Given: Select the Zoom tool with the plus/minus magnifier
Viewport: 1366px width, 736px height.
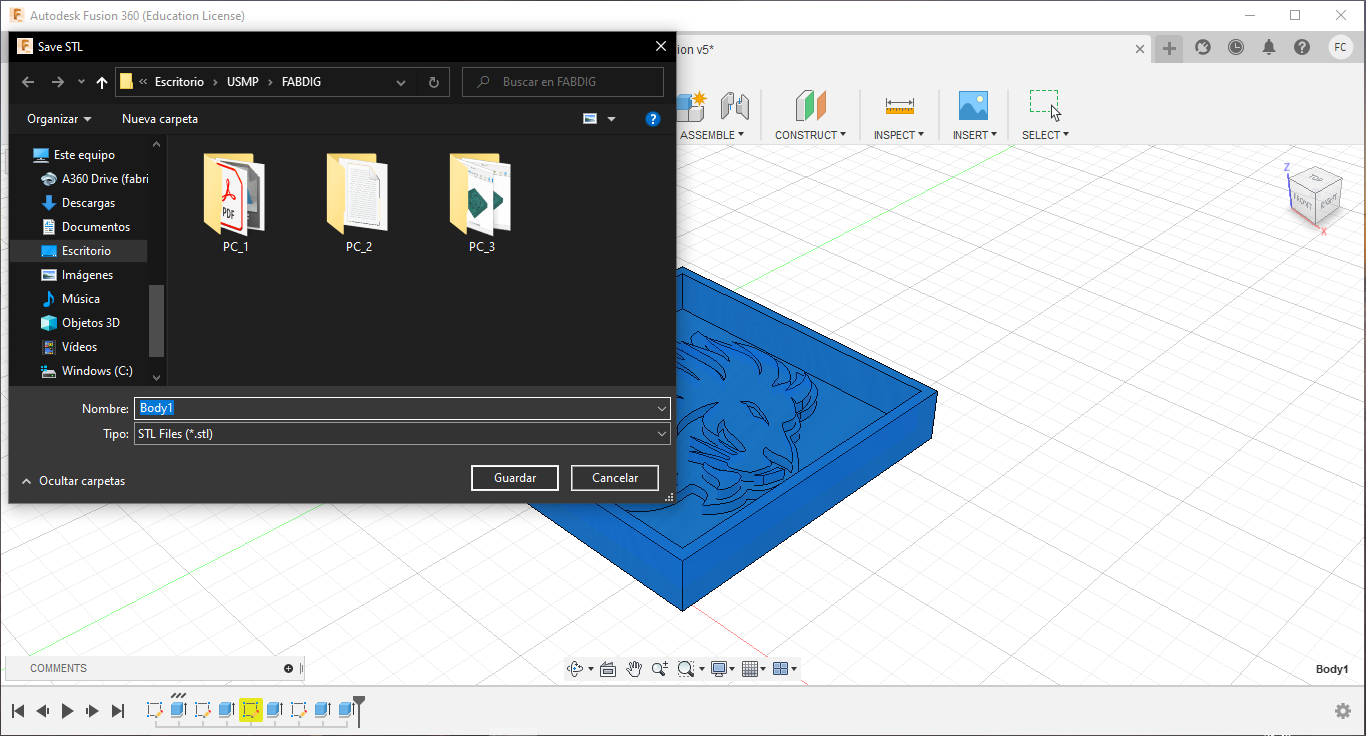Looking at the screenshot, I should (660, 669).
